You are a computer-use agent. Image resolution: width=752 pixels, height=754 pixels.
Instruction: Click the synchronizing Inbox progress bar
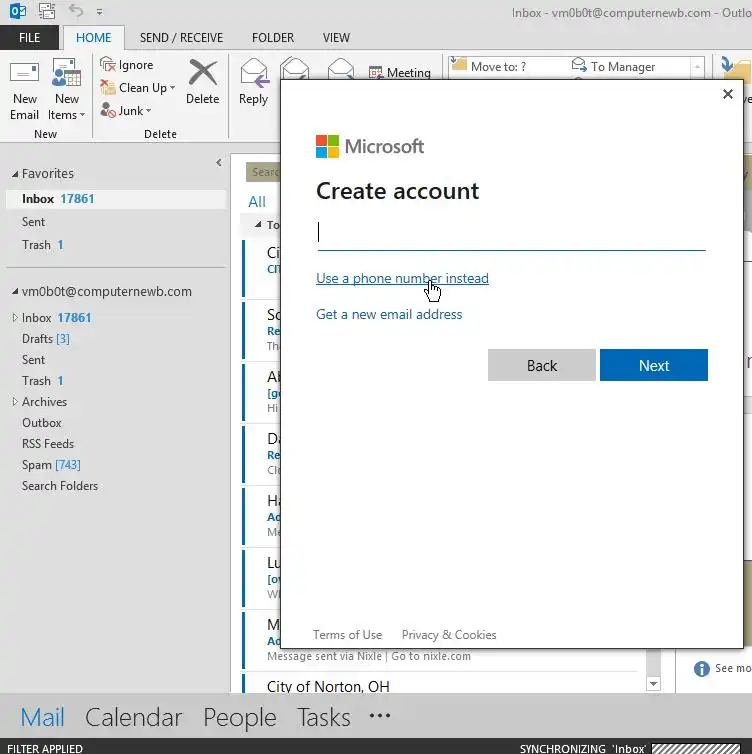click(x=696, y=748)
